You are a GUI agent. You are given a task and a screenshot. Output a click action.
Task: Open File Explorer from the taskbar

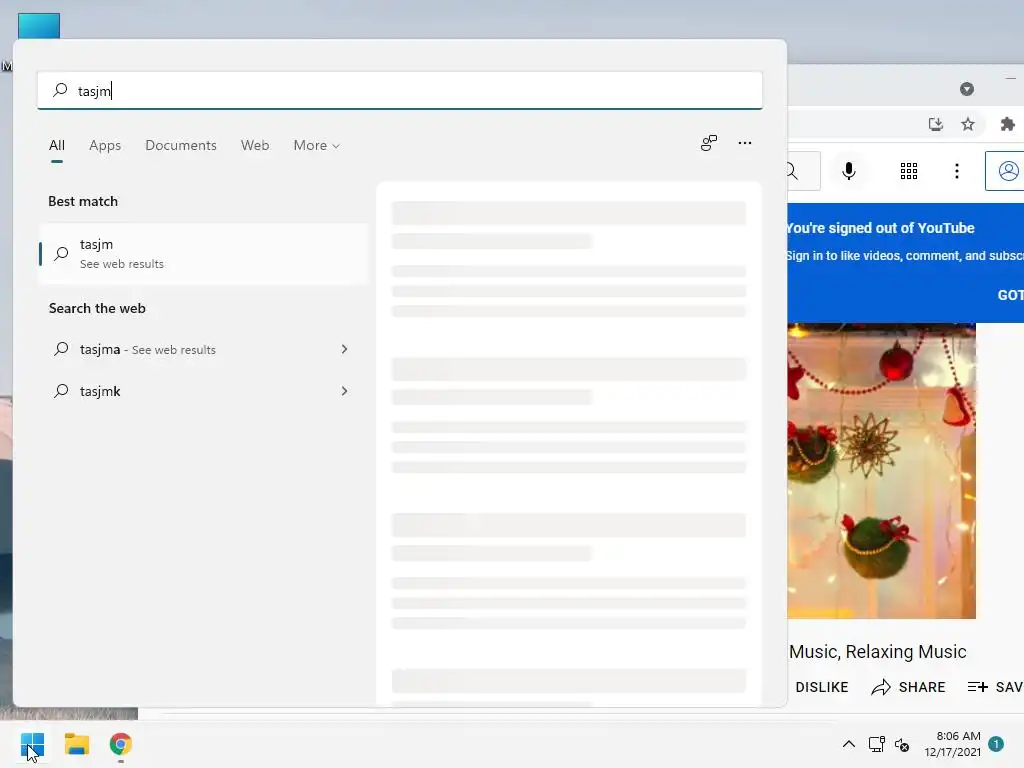click(x=76, y=744)
